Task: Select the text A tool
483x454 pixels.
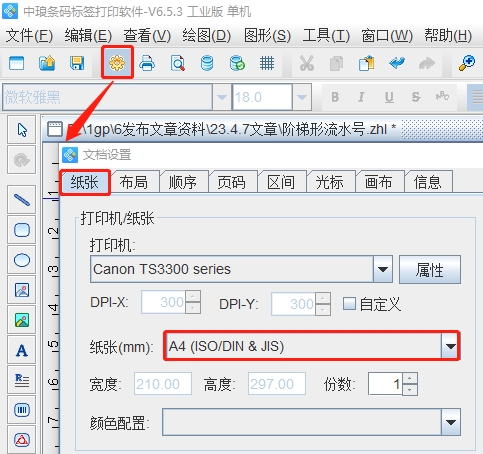Action: coord(22,350)
